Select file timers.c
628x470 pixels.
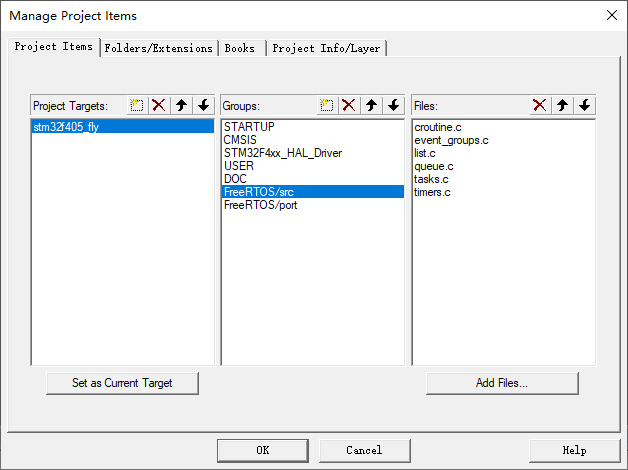click(x=504, y=192)
